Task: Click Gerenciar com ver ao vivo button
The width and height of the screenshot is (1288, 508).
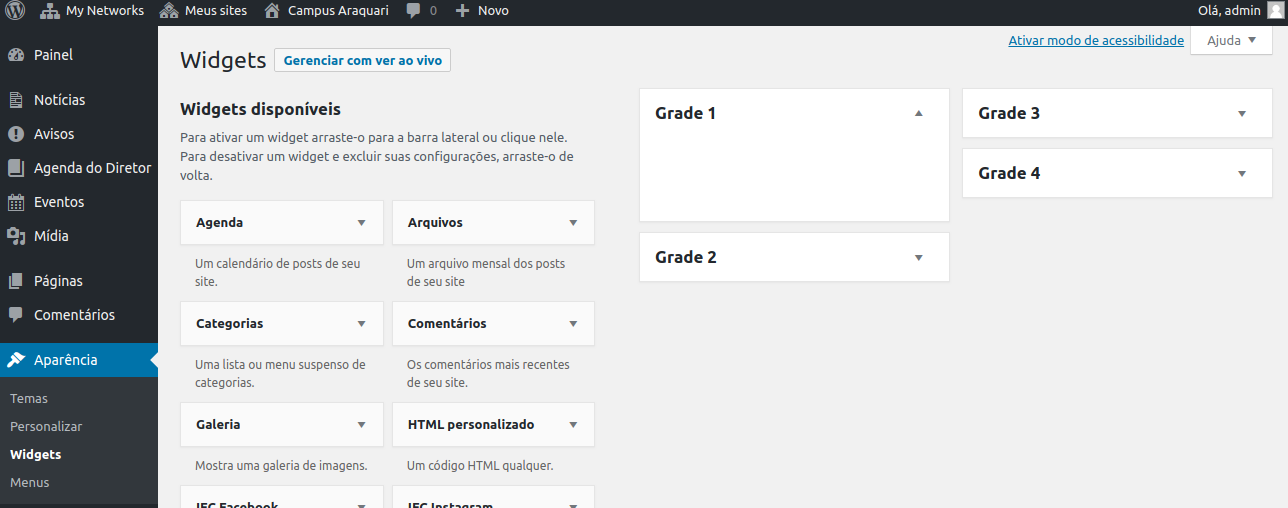Action: pyautogui.click(x=362, y=61)
